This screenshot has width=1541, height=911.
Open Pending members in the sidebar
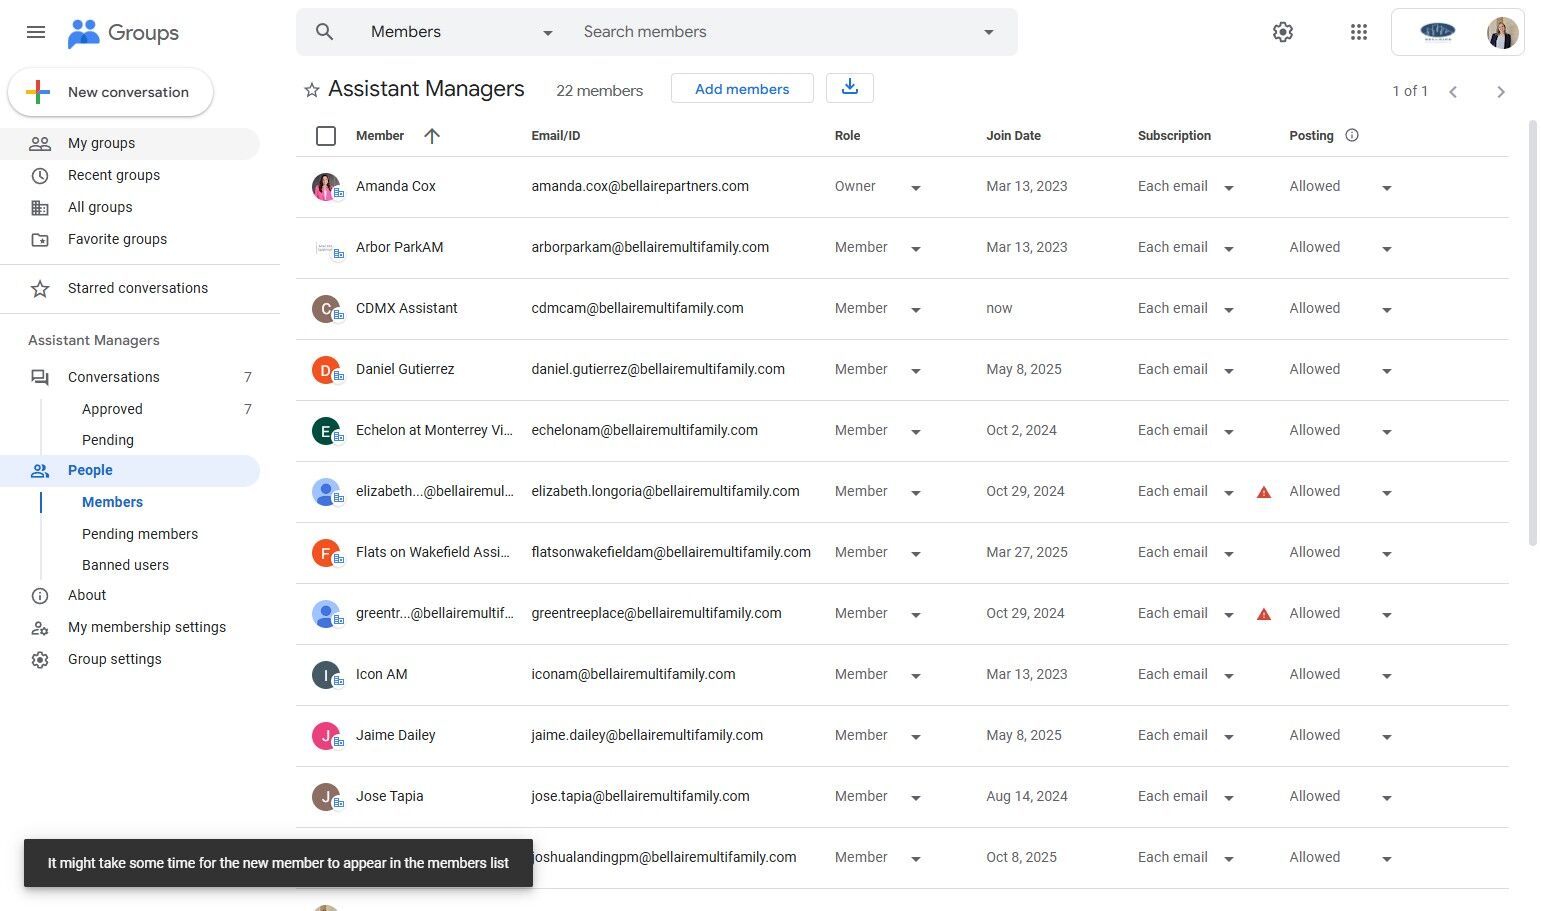(x=140, y=534)
